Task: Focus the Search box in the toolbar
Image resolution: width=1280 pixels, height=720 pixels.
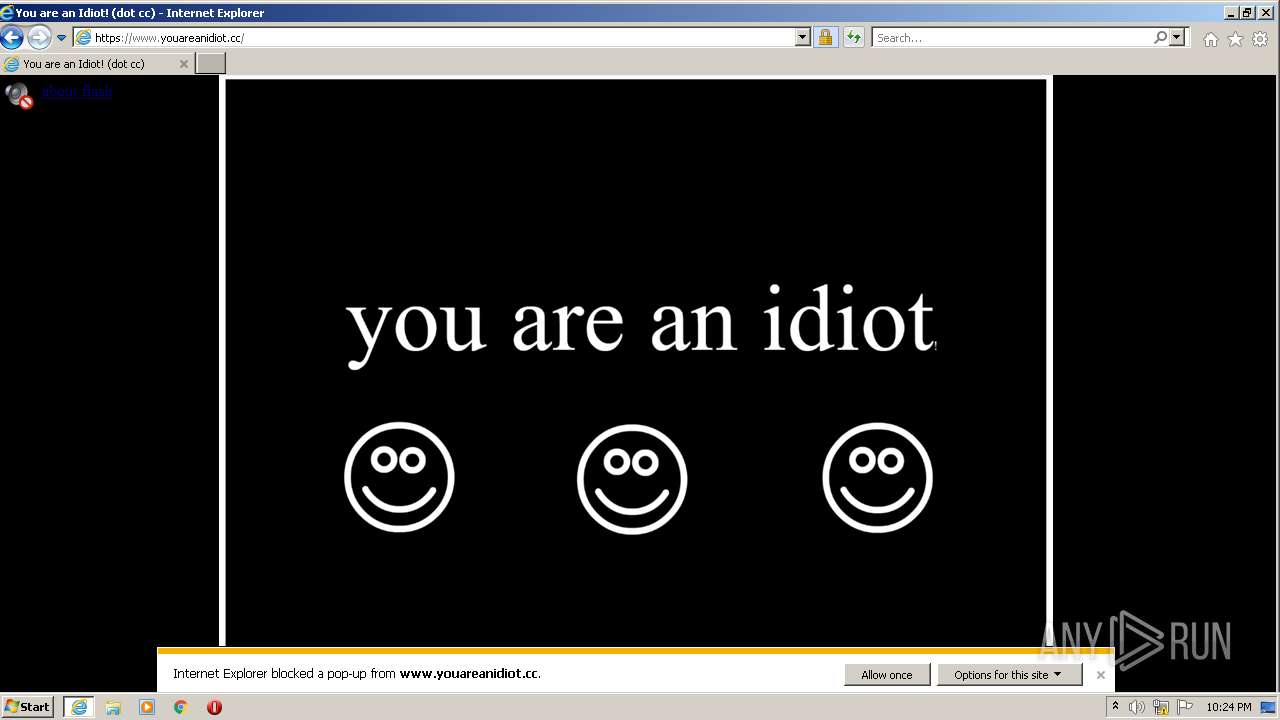Action: pos(1012,38)
